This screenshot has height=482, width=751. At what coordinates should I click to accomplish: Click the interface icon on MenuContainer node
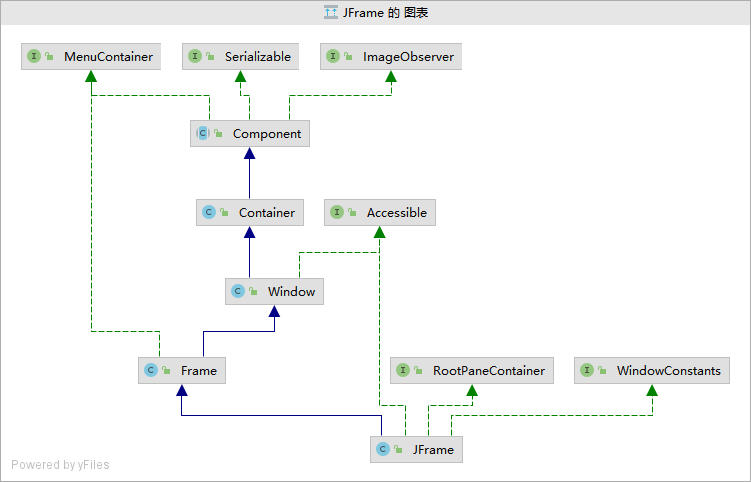tap(34, 57)
